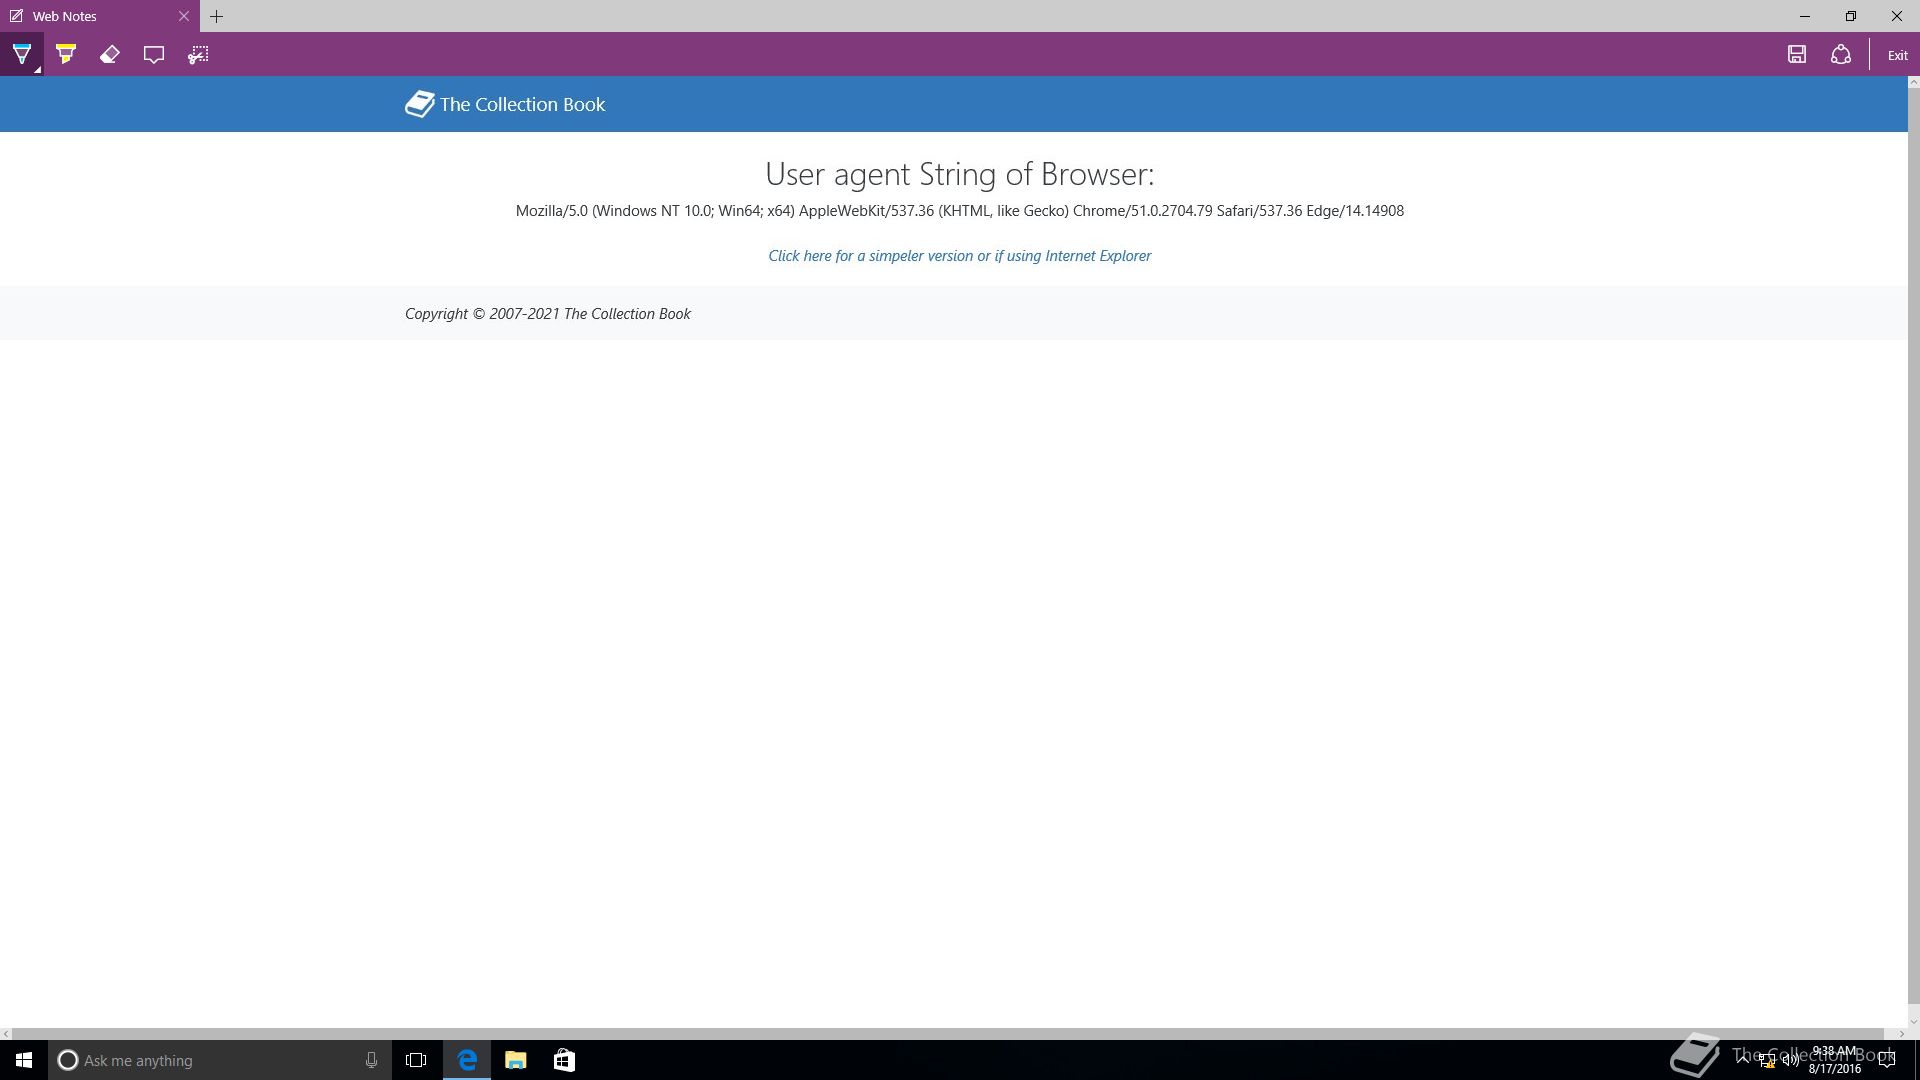This screenshot has height=1080, width=1920.
Task: Save the Web Note
Action: (x=1797, y=55)
